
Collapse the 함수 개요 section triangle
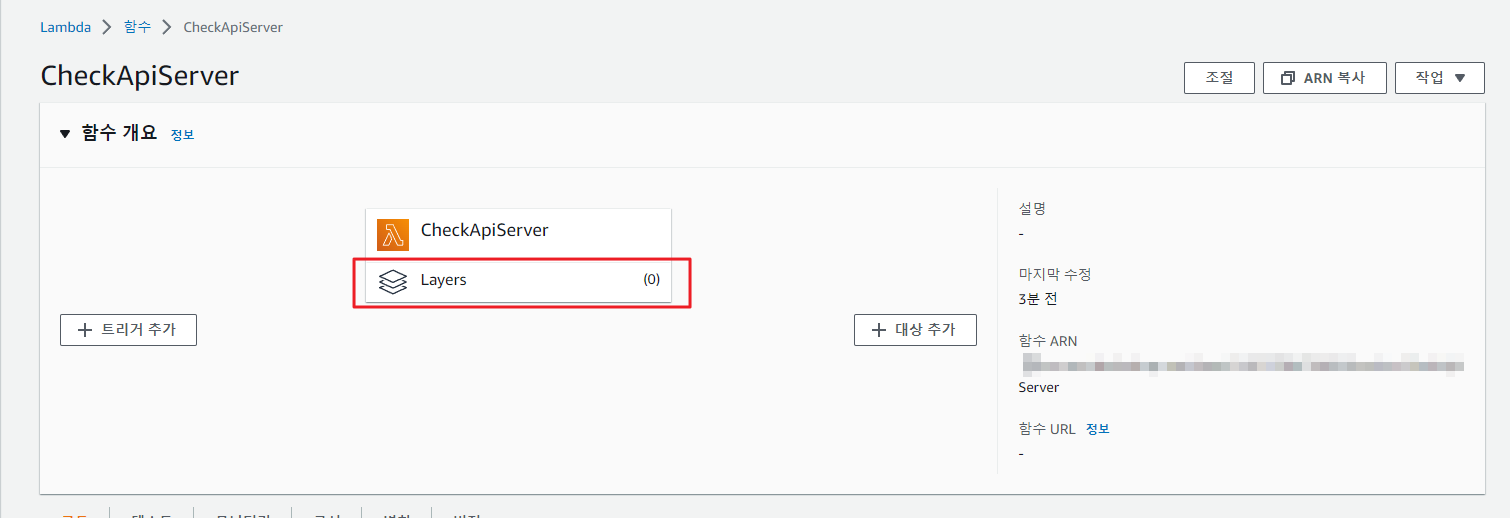65,134
